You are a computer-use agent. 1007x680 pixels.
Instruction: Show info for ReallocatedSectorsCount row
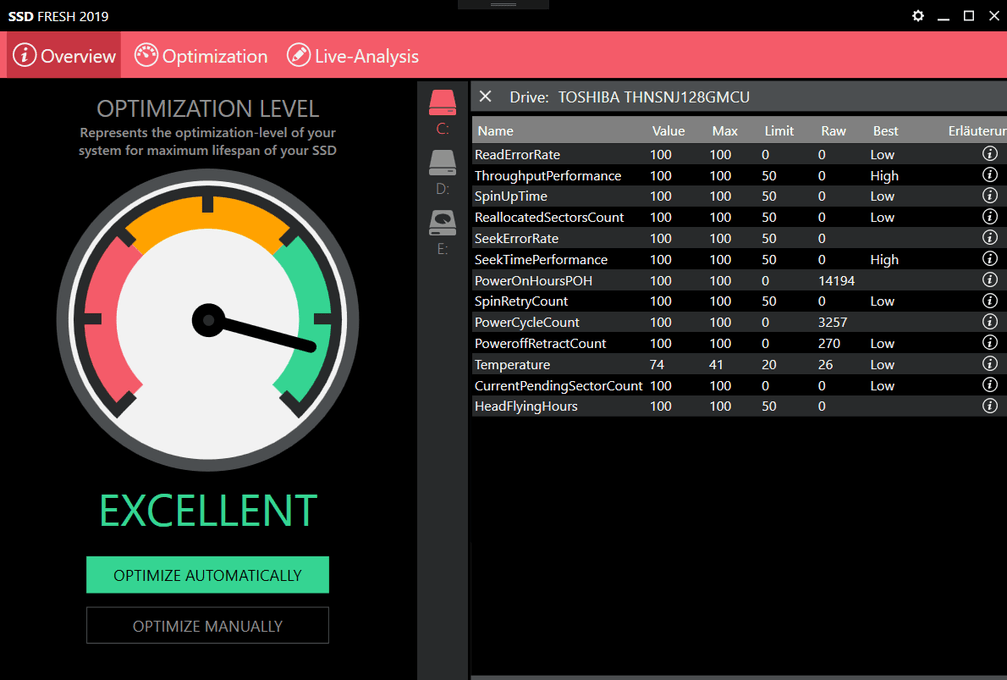990,216
